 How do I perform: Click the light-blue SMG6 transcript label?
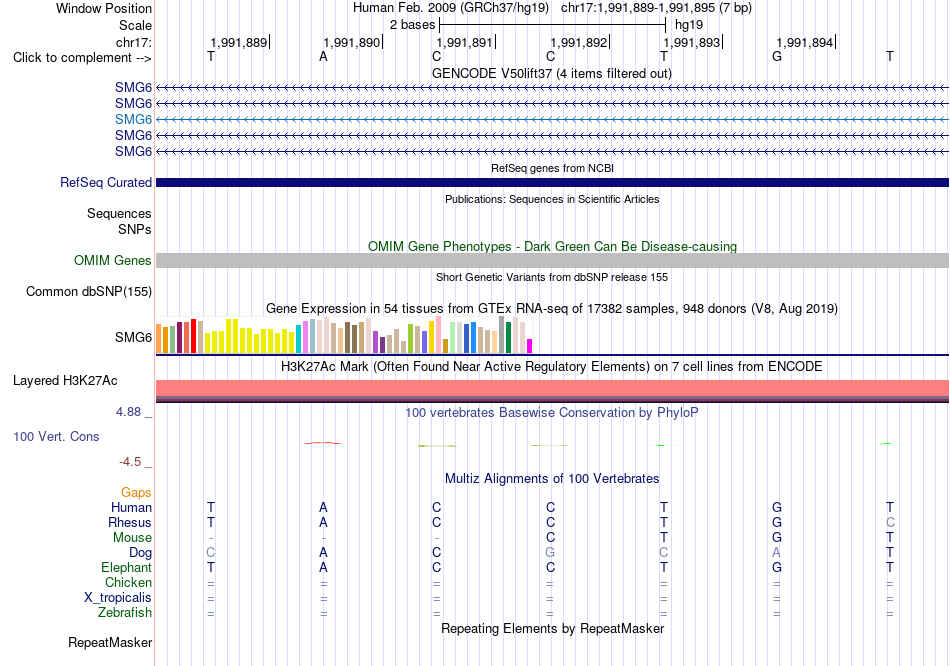[133, 119]
